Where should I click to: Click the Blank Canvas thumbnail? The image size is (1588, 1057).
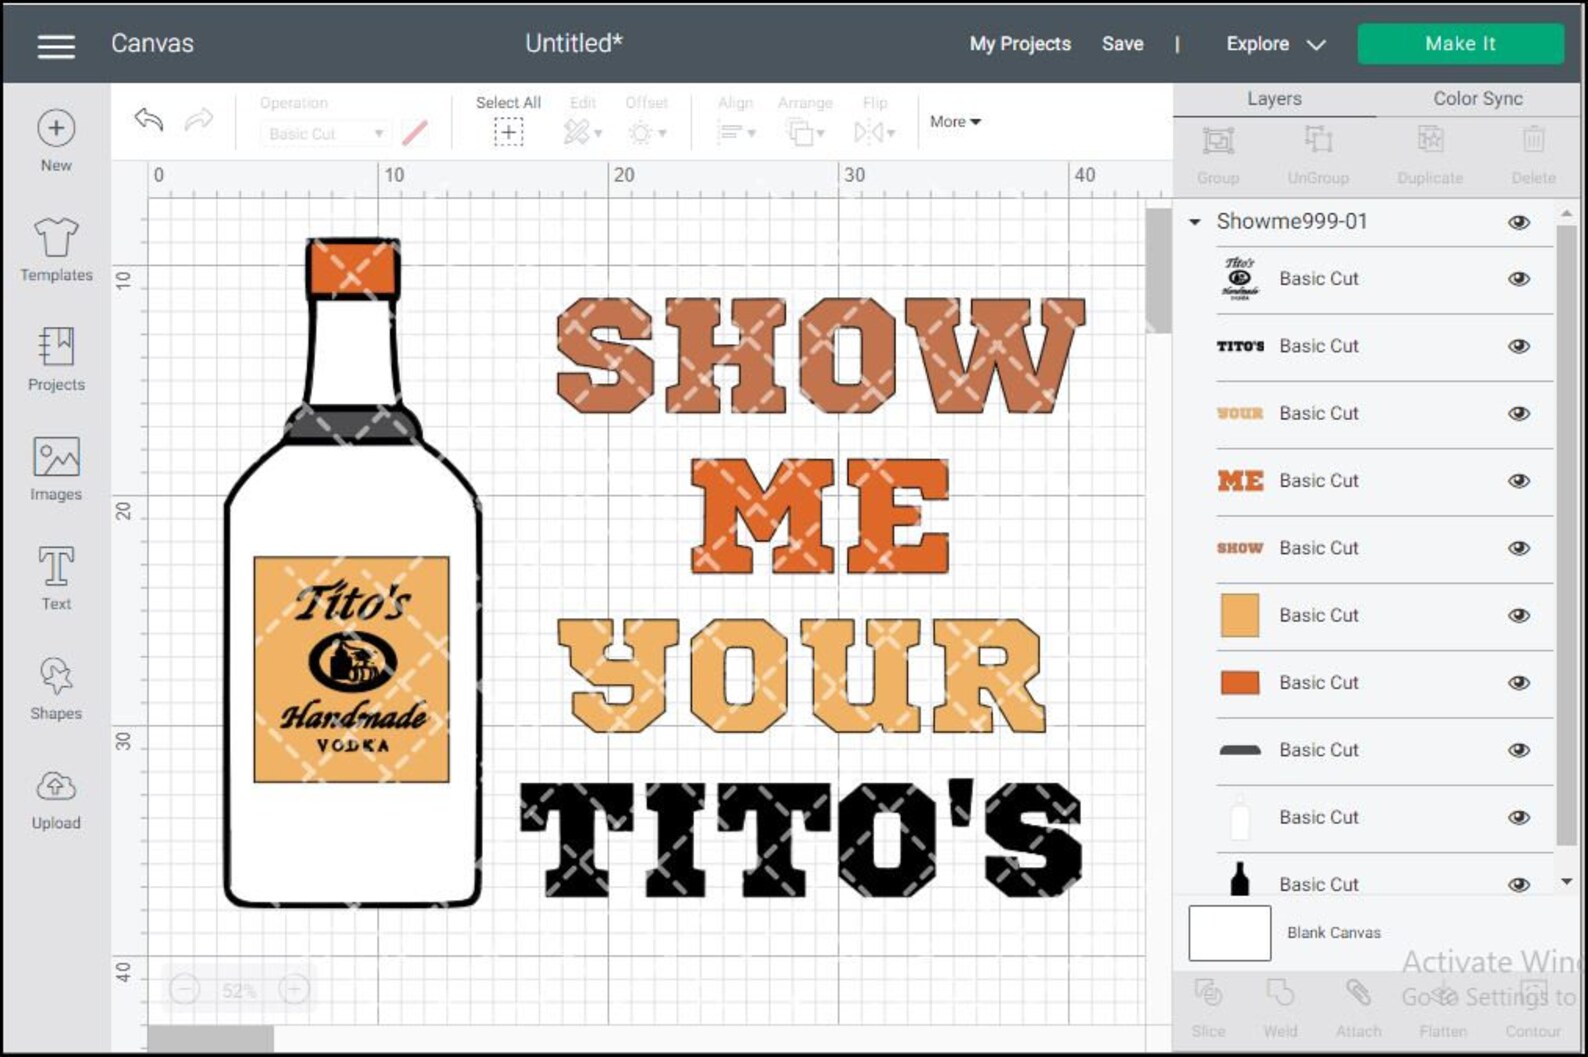click(1230, 933)
